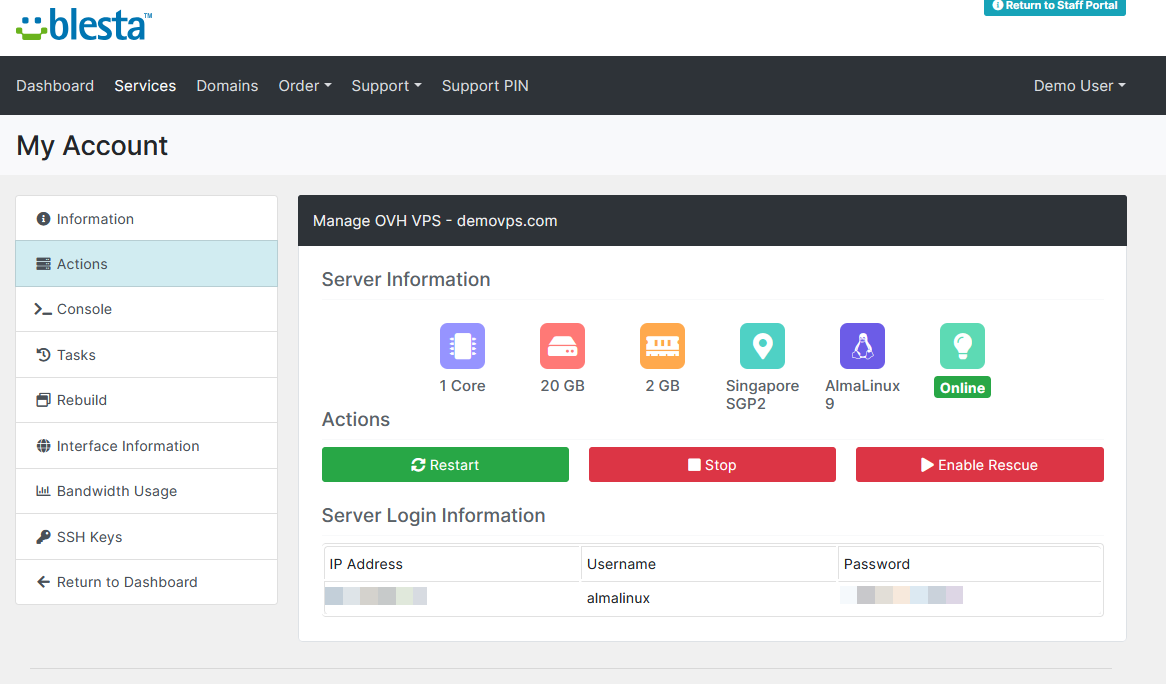
Task: Click the Server Login Information heading
Action: tap(434, 515)
